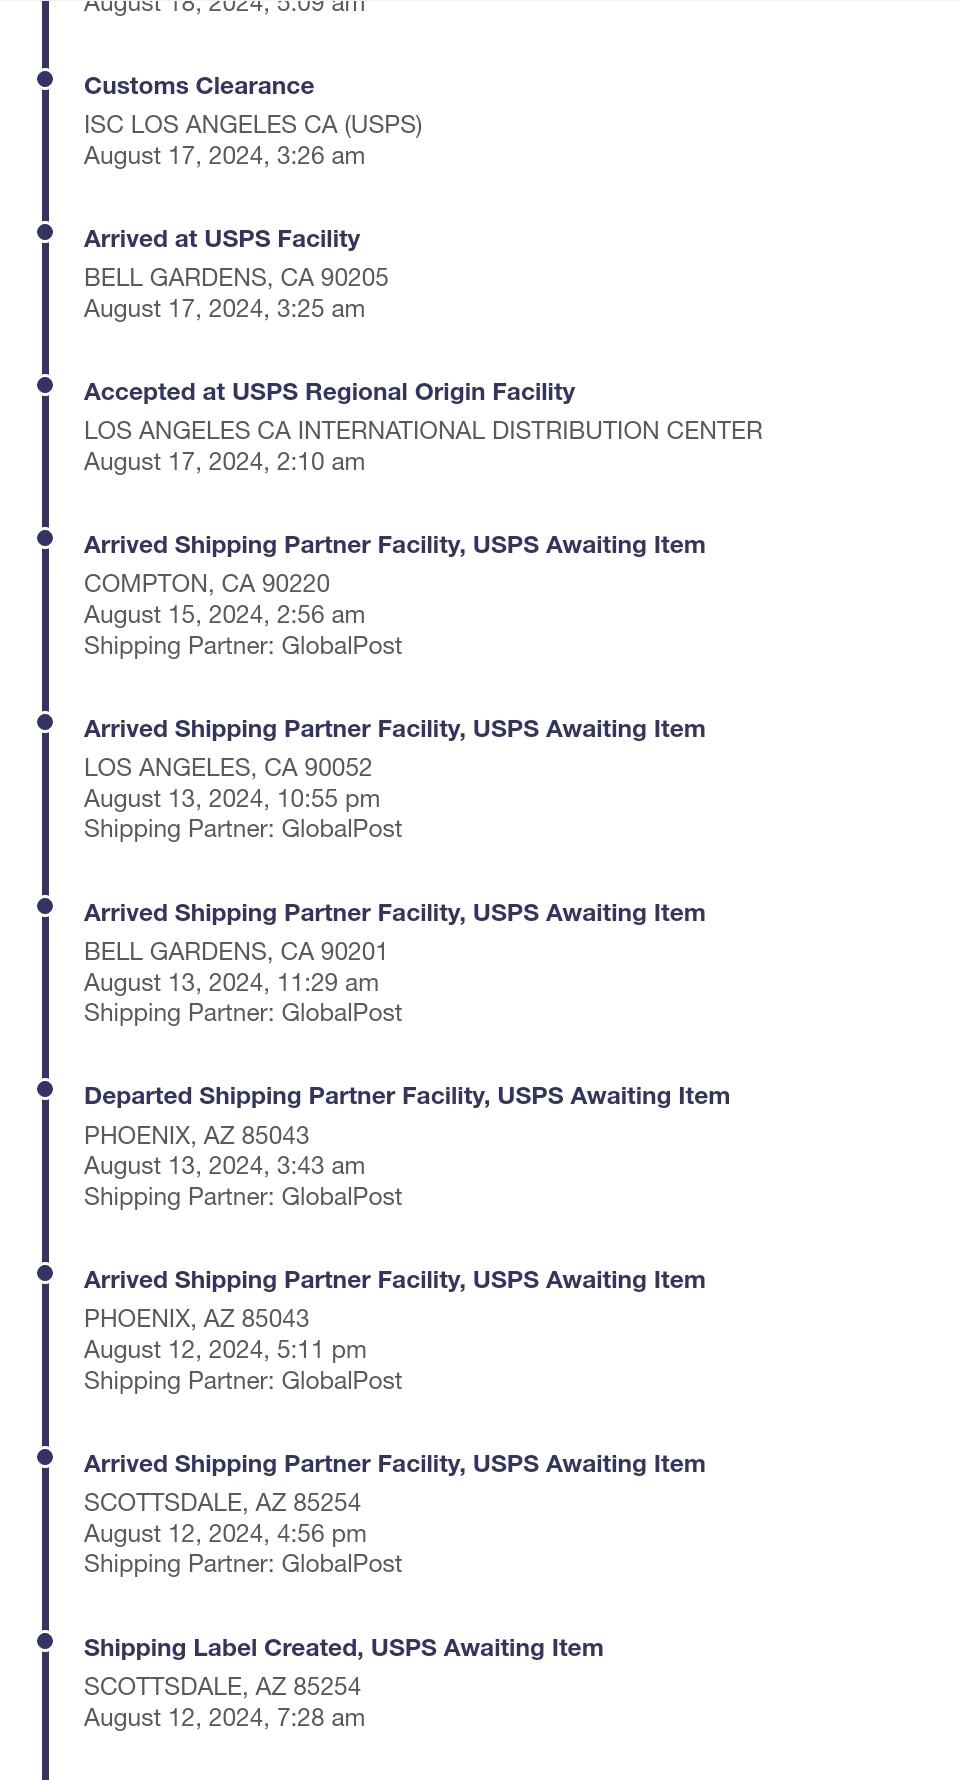Click the Shipping Label Created timeline dot

(x=45, y=1641)
